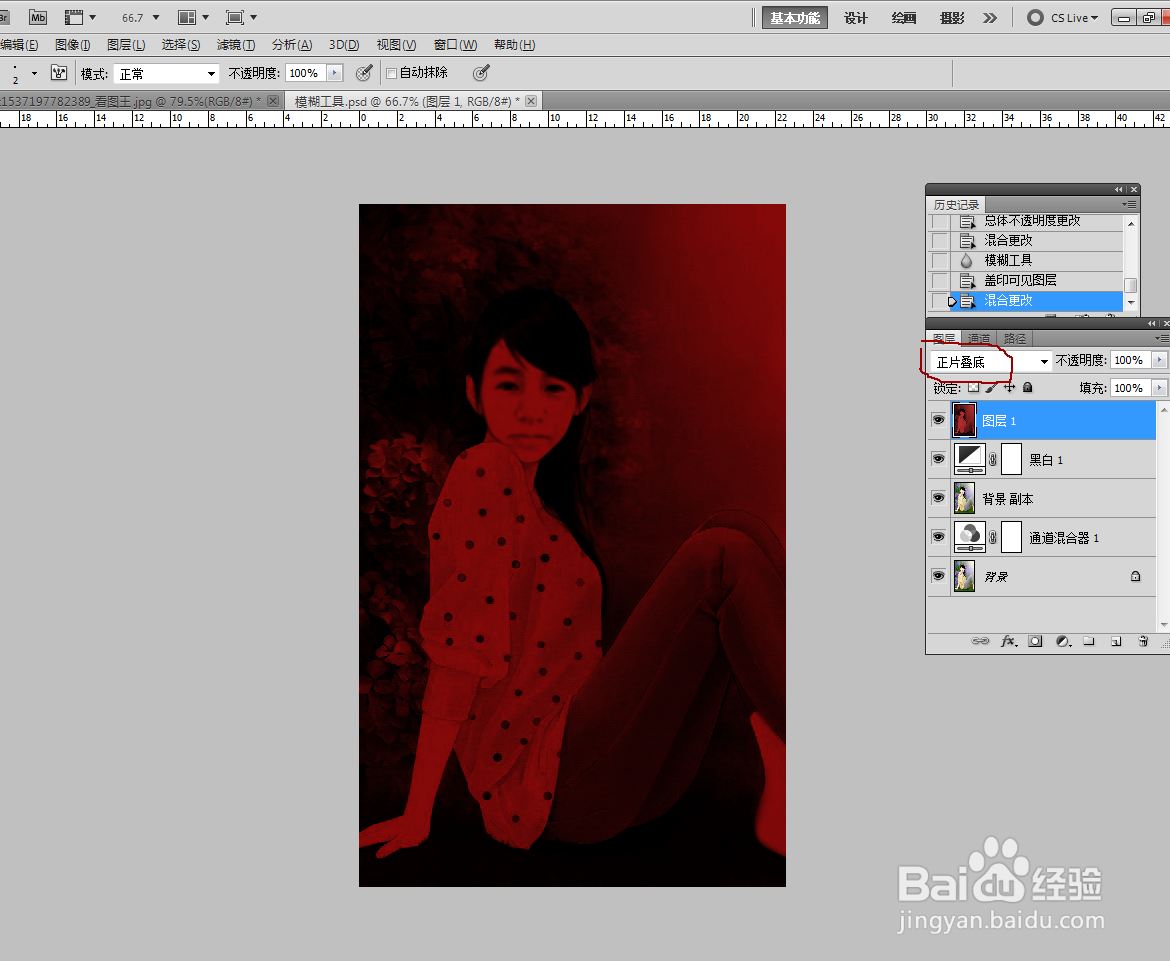The width and height of the screenshot is (1170, 961).
Task: Click tablet pressure opacity airbrush icon
Action: [363, 72]
